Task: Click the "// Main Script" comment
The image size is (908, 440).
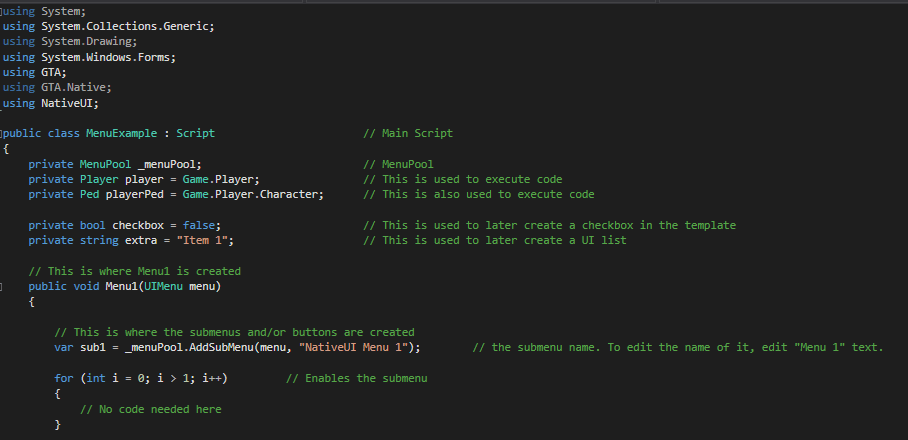Action: (x=408, y=133)
